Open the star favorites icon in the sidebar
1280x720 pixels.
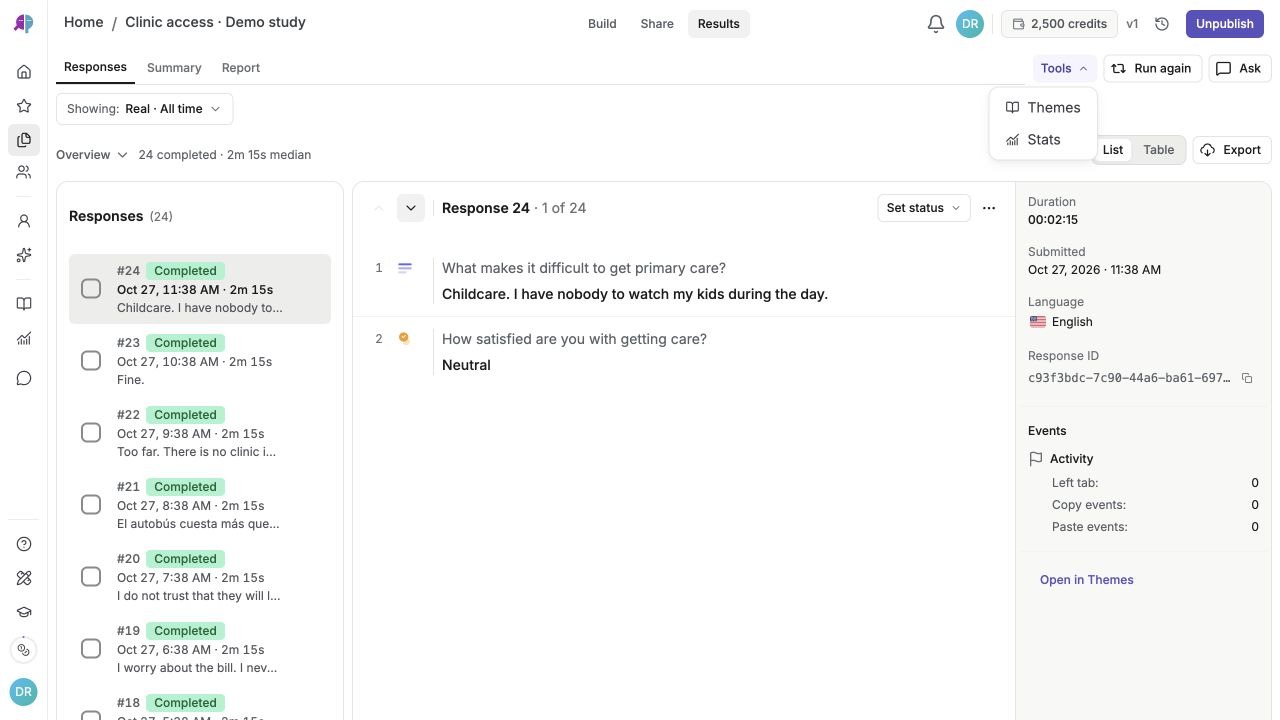pos(24,106)
